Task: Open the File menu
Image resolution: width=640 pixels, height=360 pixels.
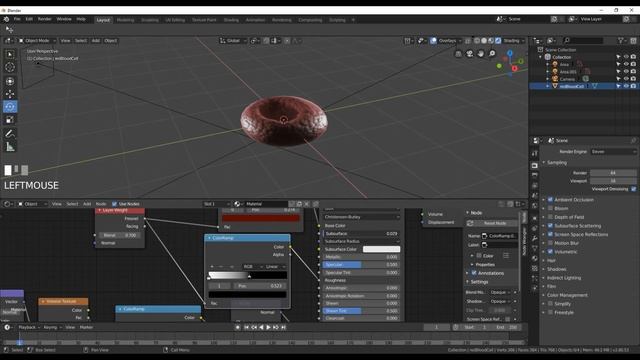Action: tap(17, 19)
